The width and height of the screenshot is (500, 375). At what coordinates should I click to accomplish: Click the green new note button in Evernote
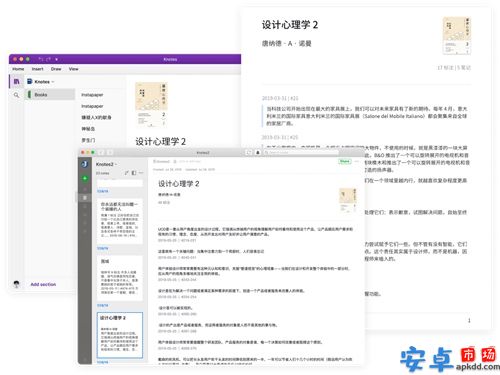coord(85,179)
